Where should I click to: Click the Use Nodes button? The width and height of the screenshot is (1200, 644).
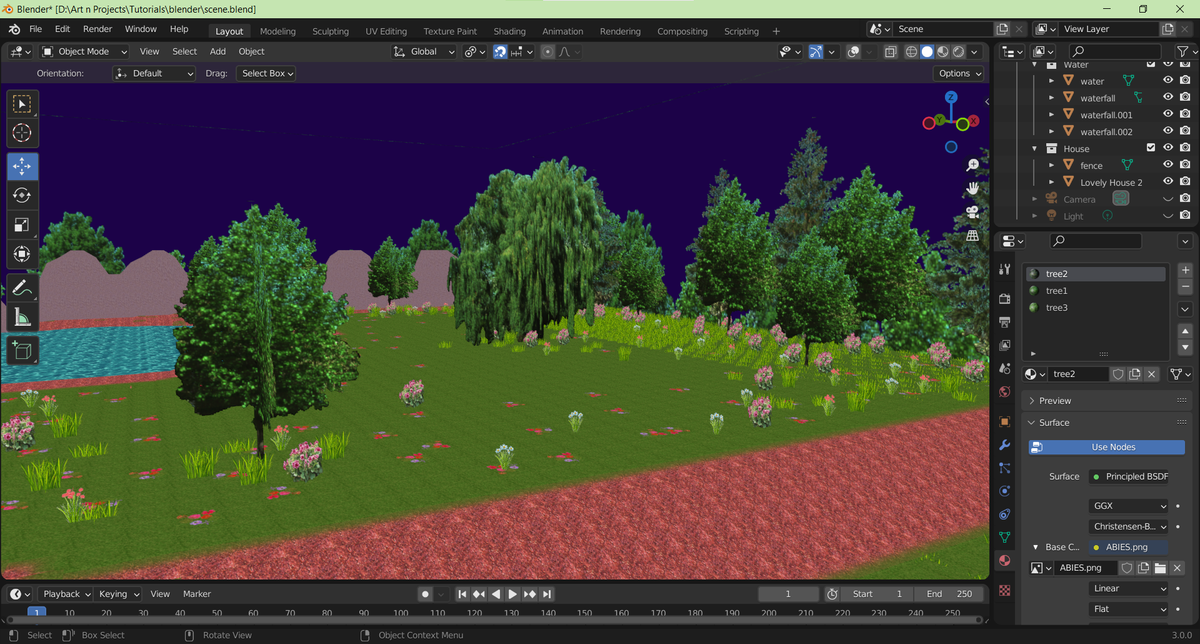[x=1112, y=447]
